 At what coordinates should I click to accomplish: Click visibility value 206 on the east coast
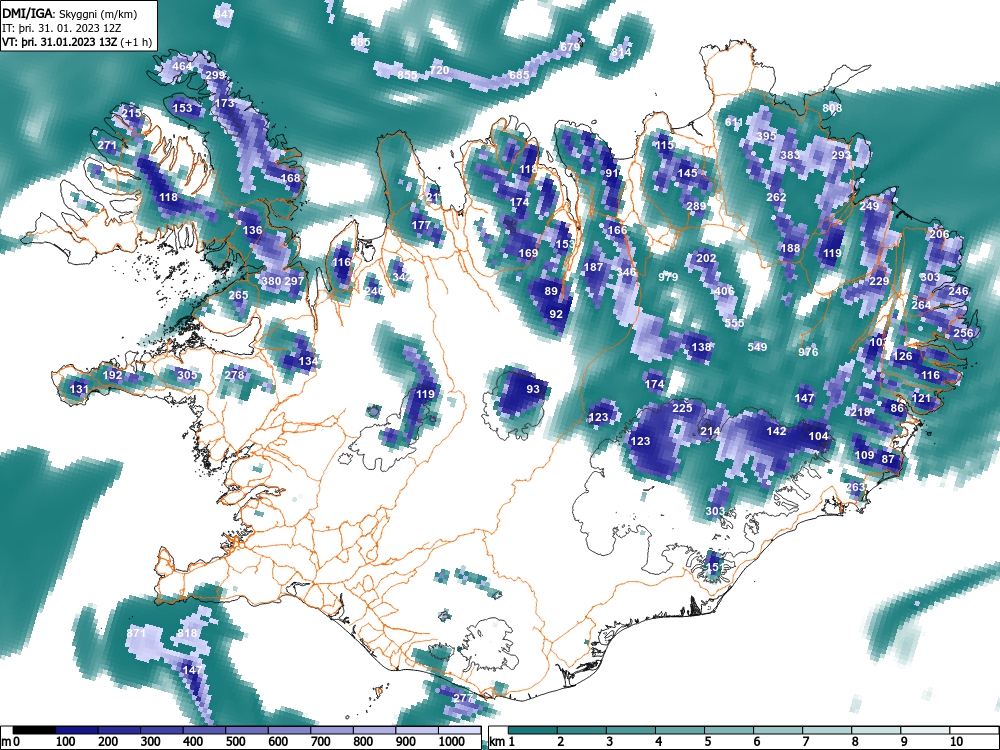(939, 234)
